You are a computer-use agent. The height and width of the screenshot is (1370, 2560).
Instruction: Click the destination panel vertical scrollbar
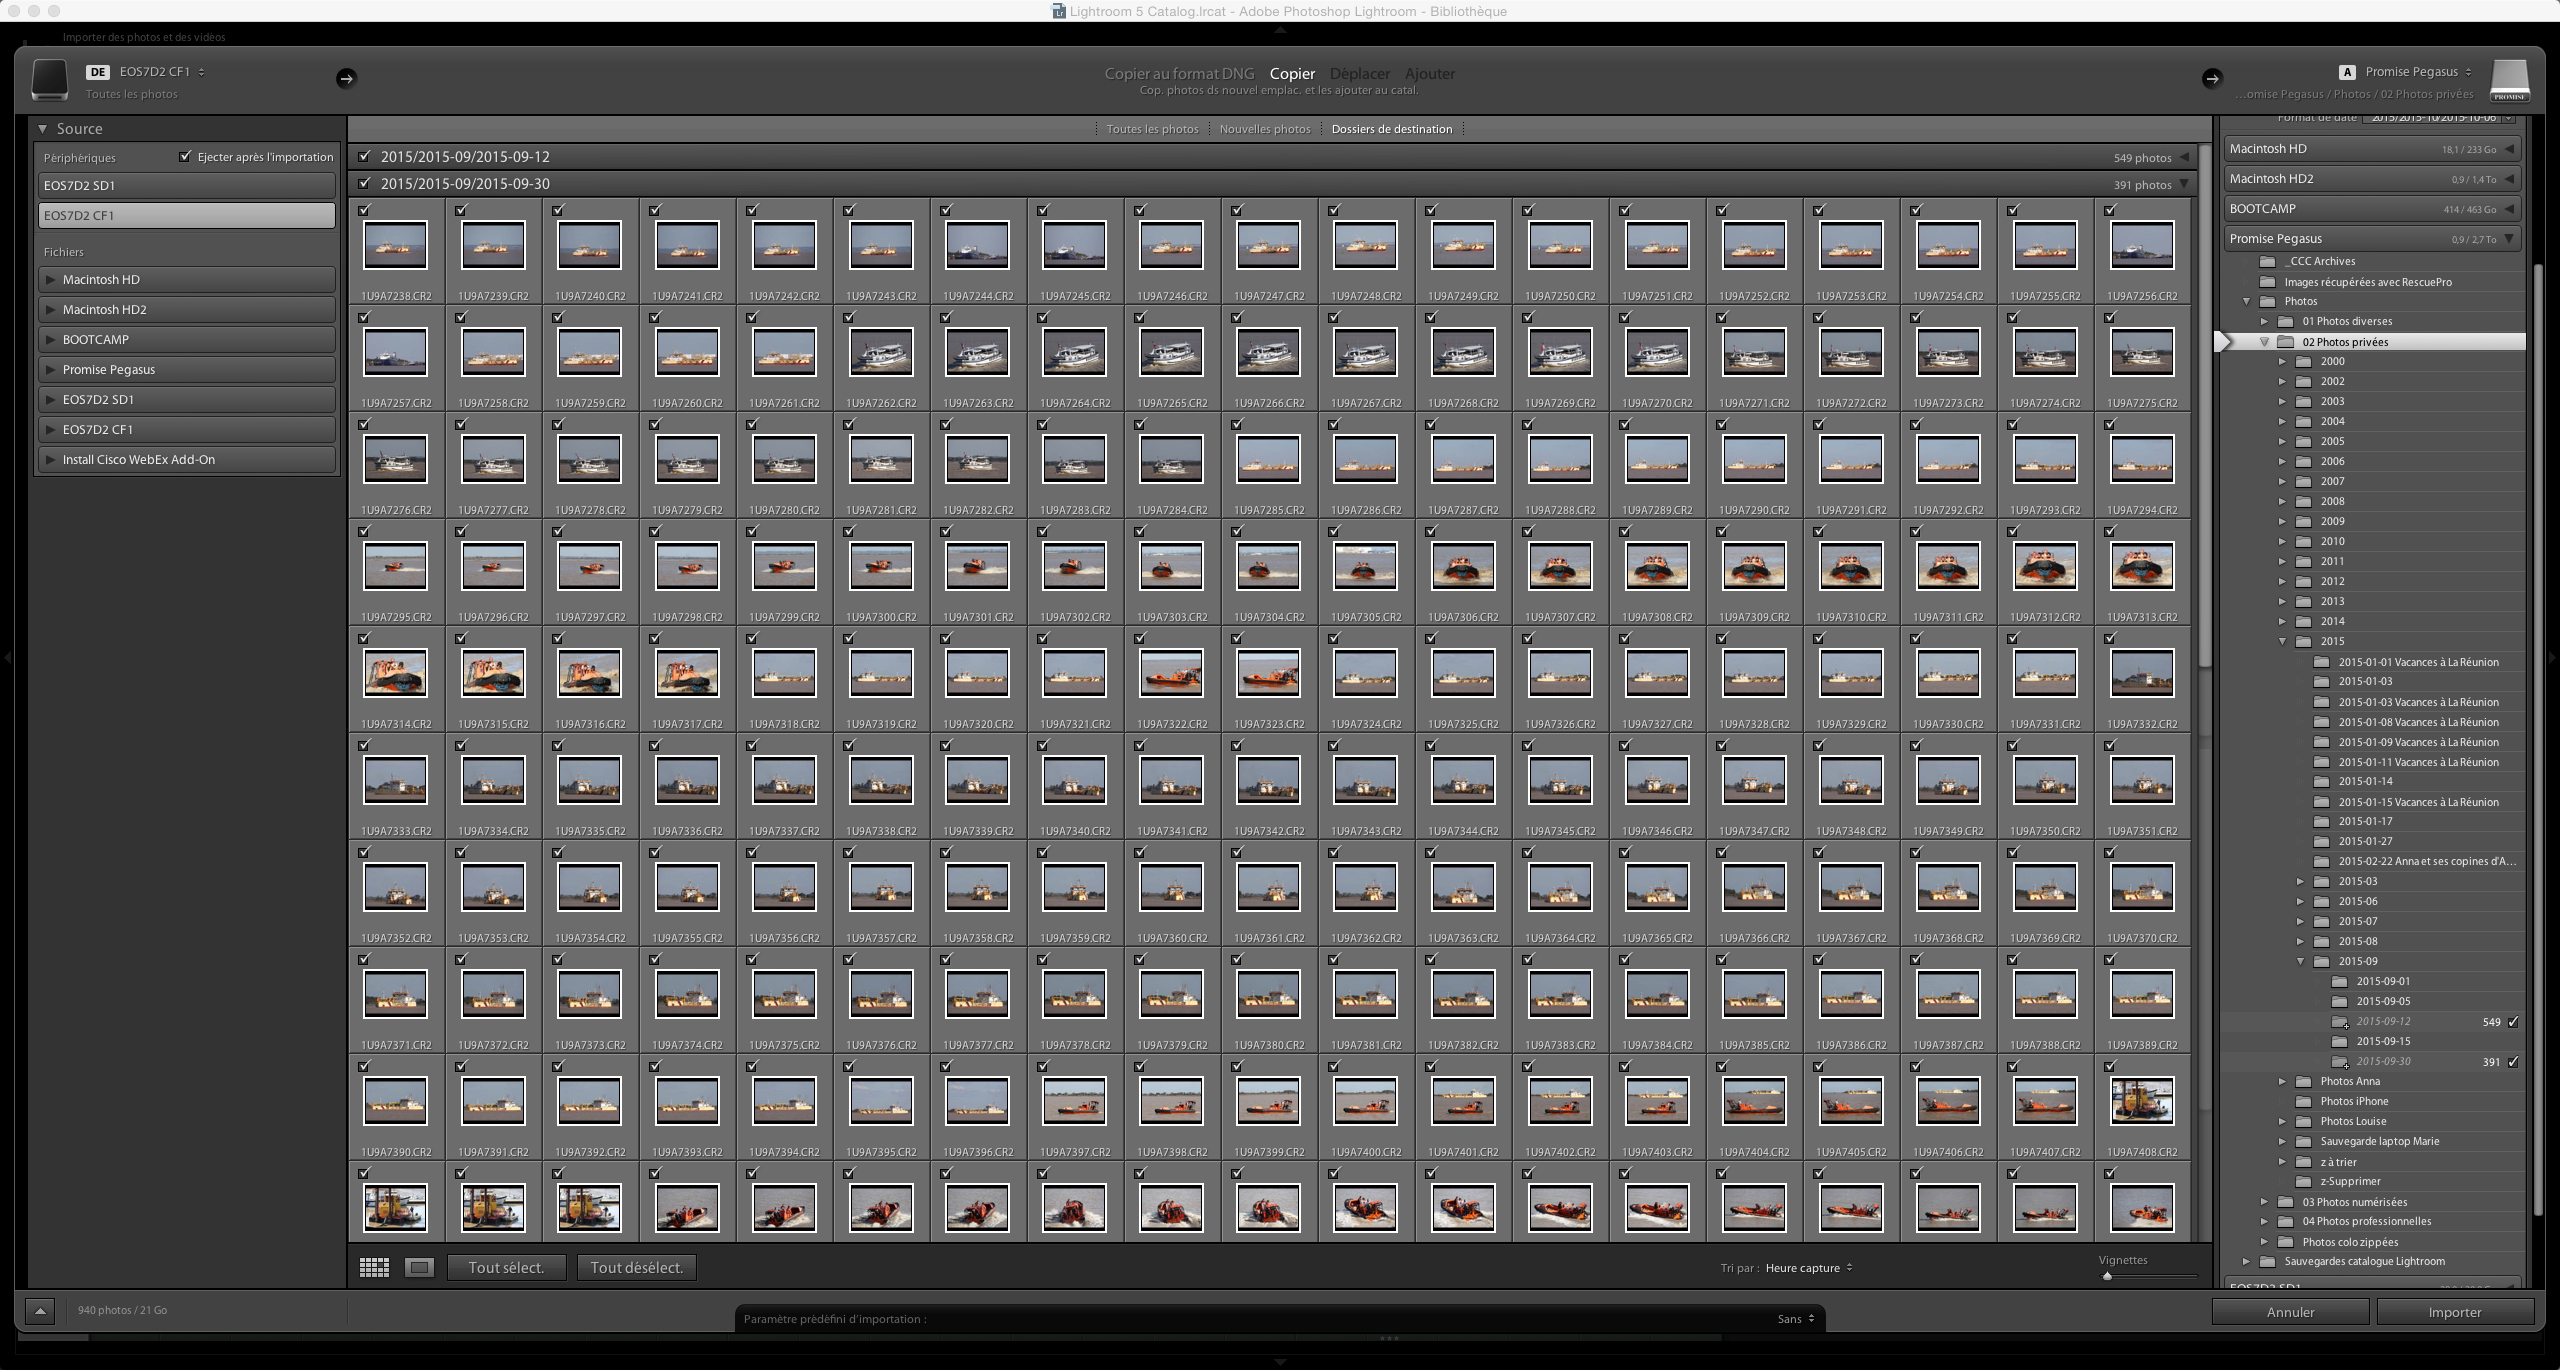coord(2537,740)
